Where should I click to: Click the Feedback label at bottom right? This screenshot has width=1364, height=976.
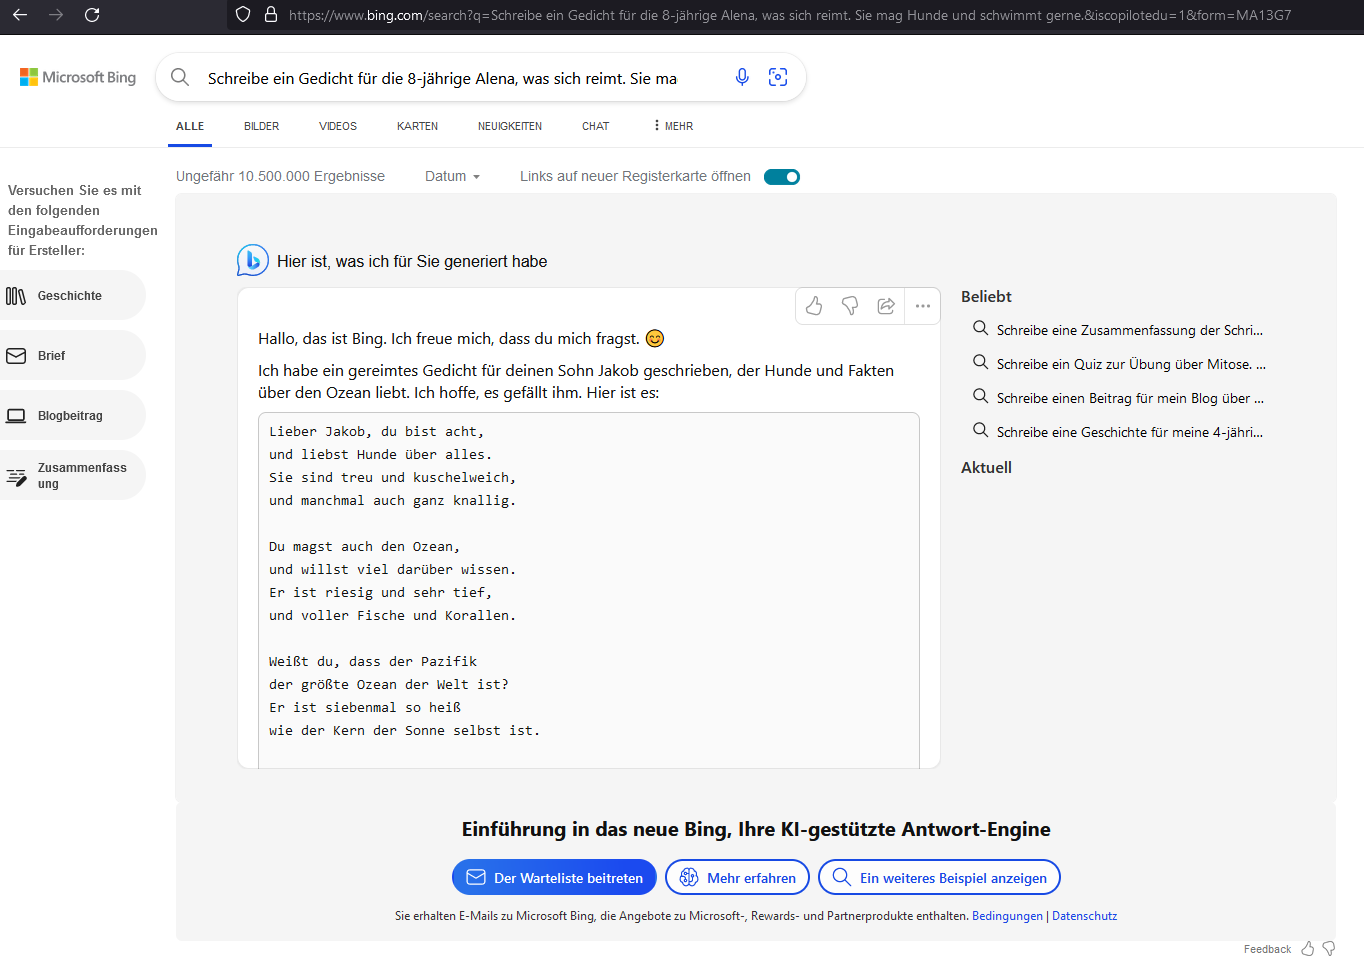coord(1267,949)
